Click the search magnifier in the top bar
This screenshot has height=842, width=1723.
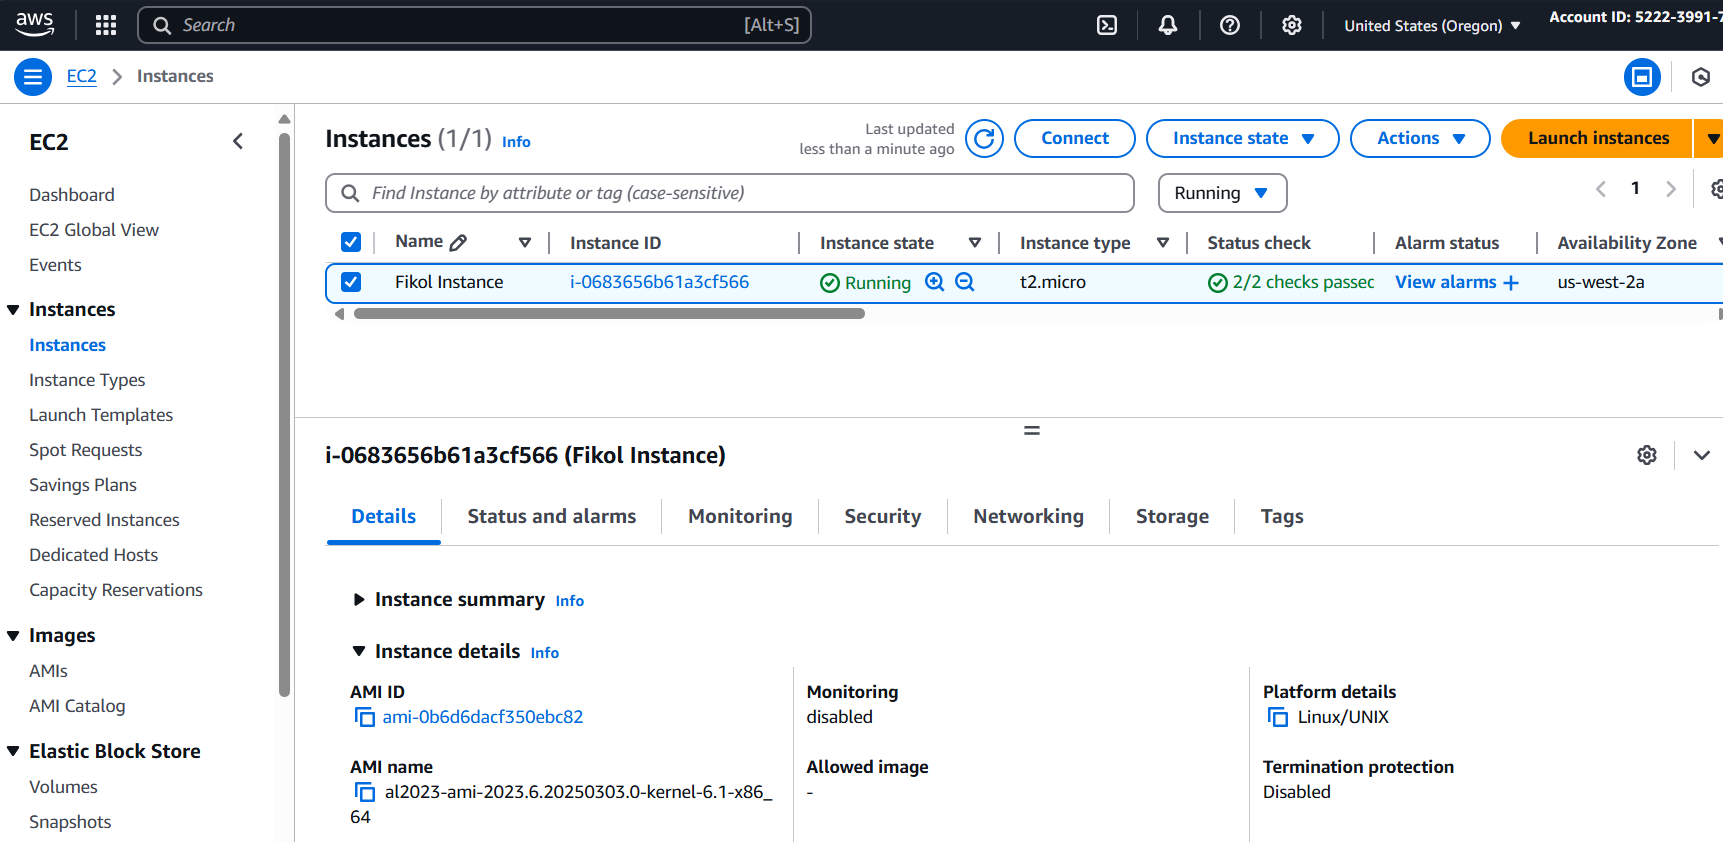[162, 25]
